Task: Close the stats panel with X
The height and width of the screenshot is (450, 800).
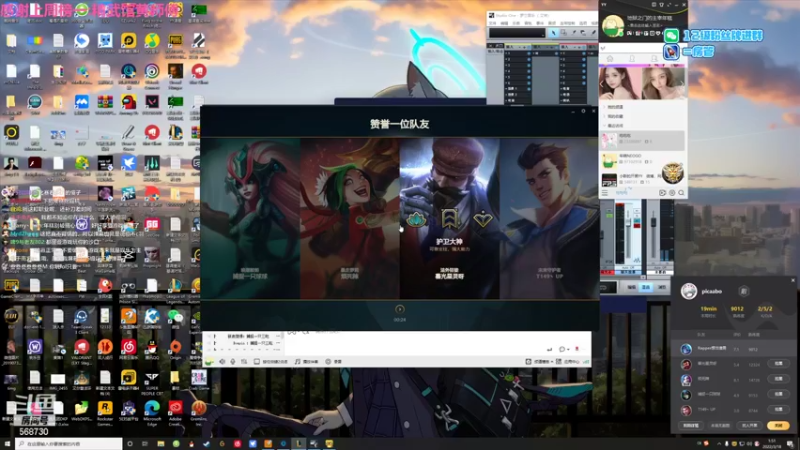Action: [793, 280]
